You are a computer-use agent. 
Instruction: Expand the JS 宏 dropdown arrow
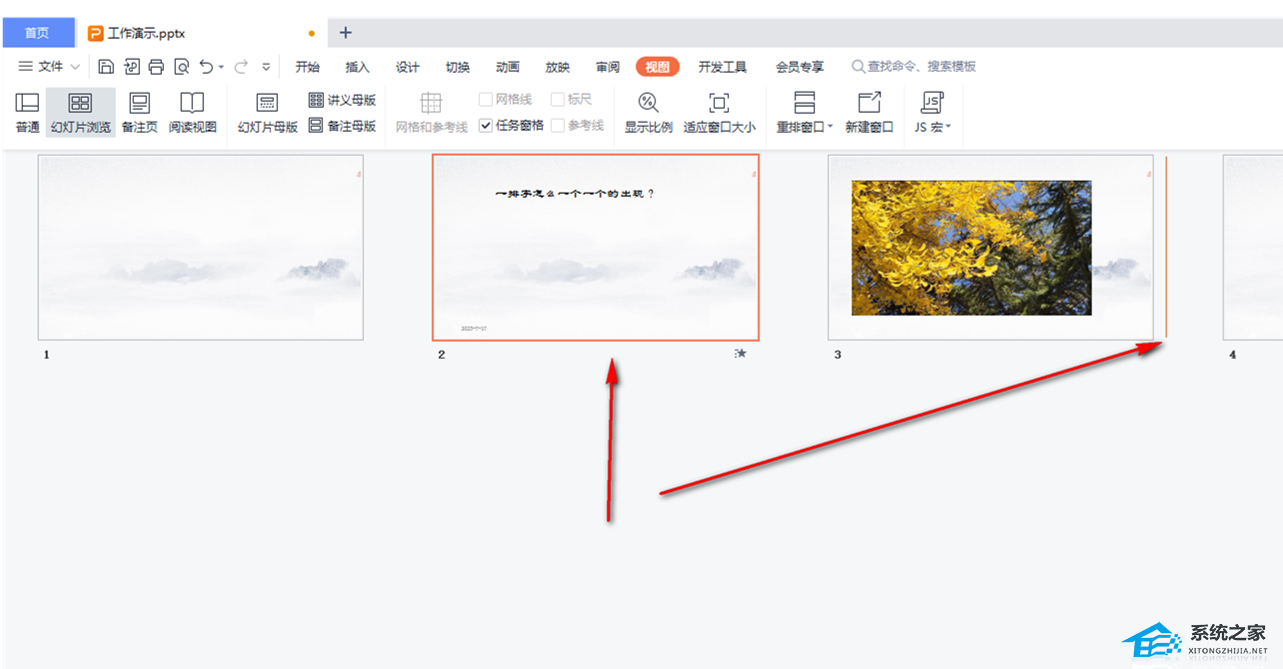pyautogui.click(x=948, y=128)
